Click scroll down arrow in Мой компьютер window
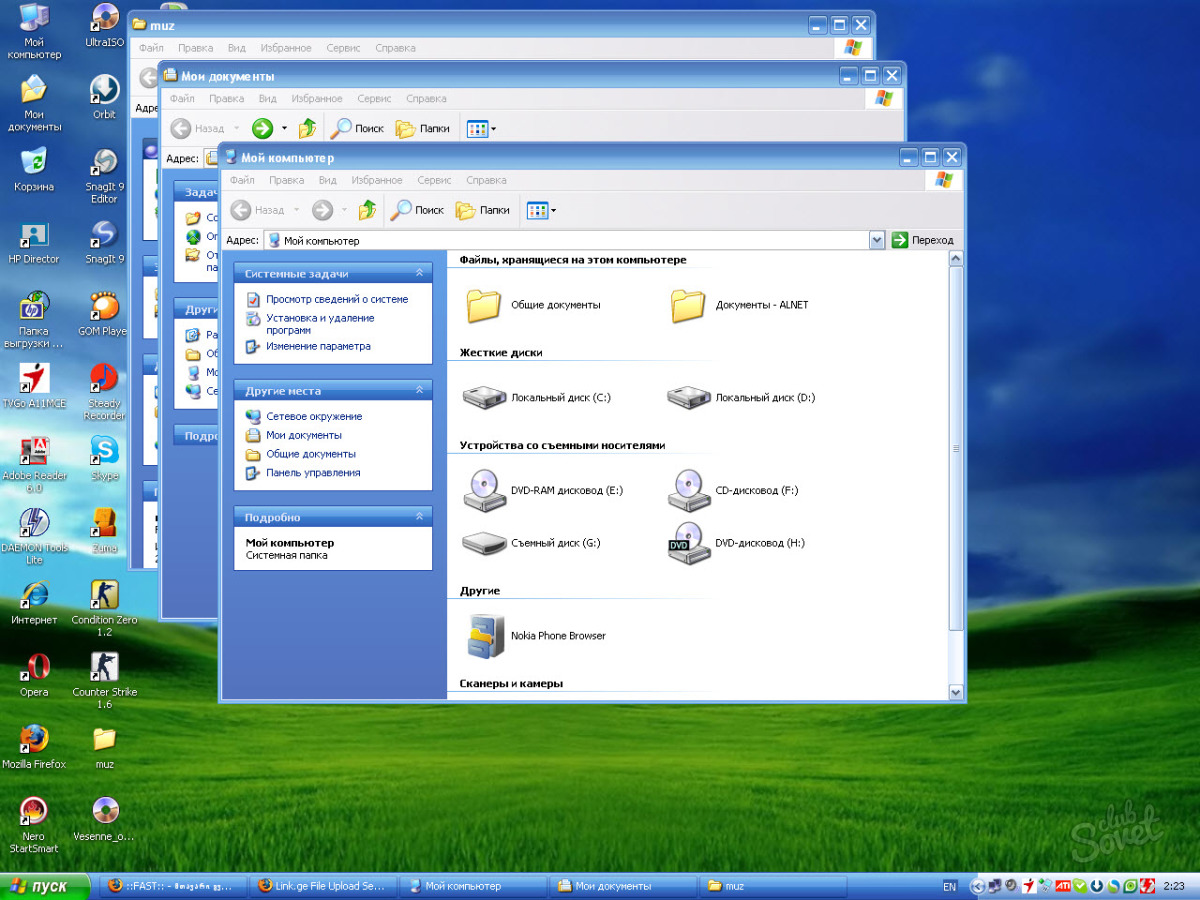The width and height of the screenshot is (1200, 900). 956,692
